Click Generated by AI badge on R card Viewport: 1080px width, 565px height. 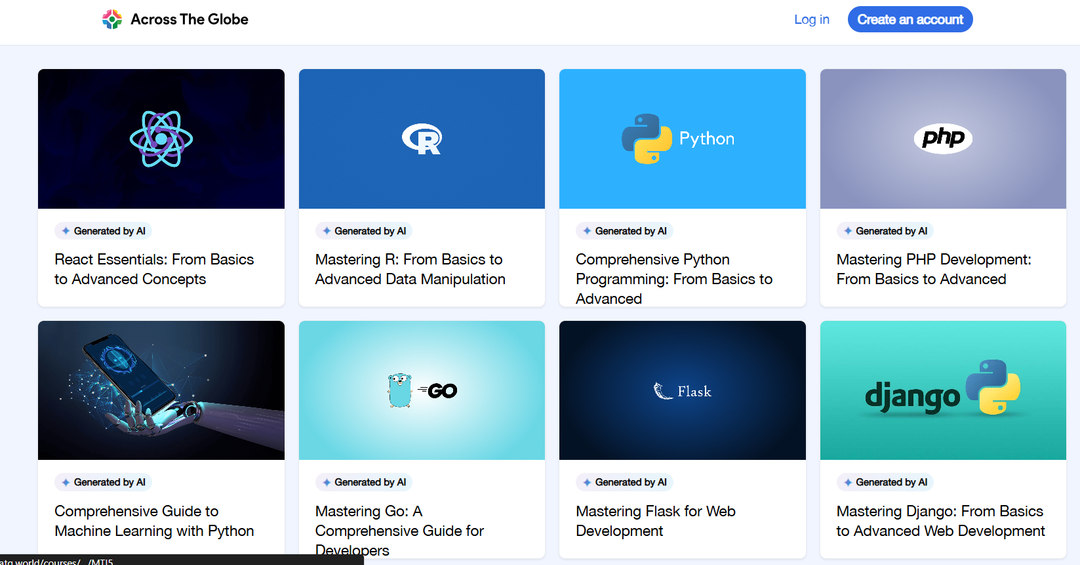tap(364, 231)
